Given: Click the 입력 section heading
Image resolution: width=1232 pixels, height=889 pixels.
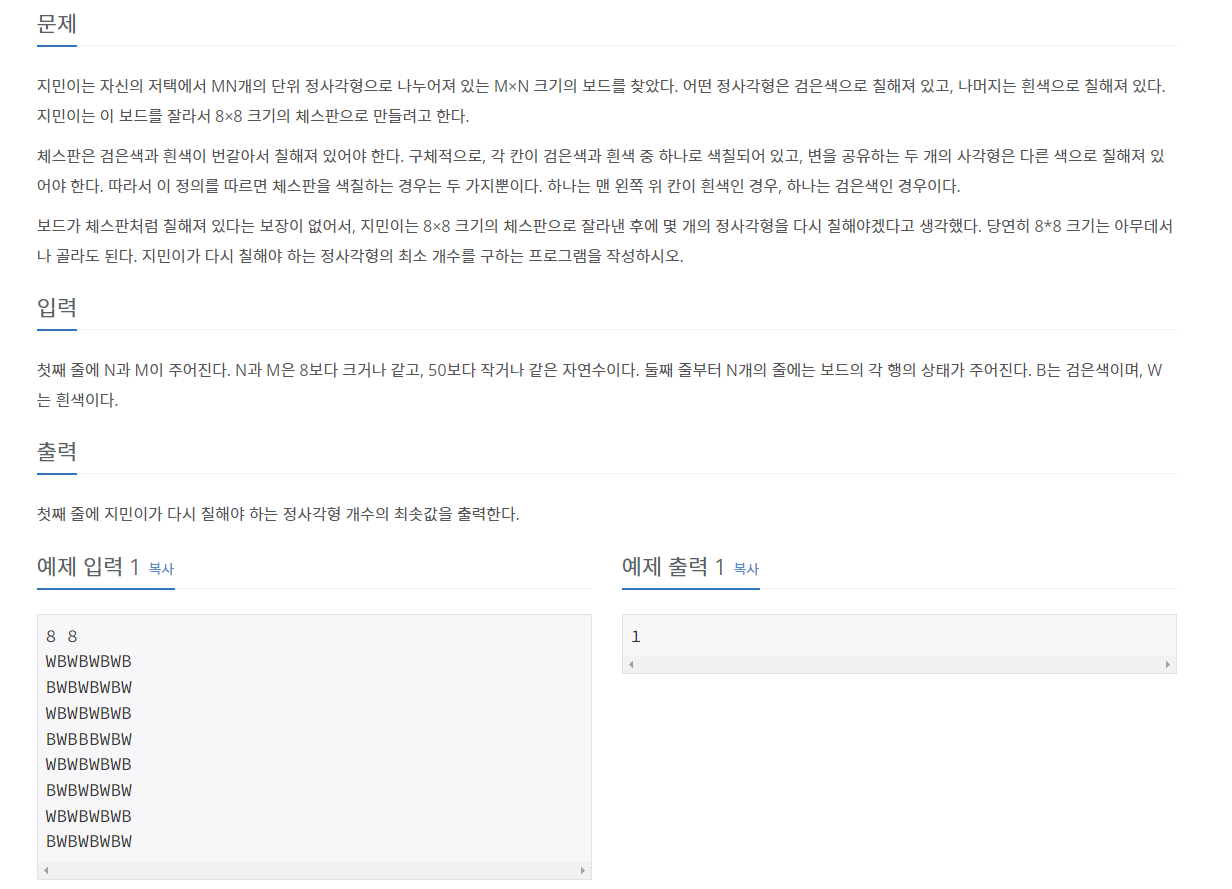Looking at the screenshot, I should (57, 308).
